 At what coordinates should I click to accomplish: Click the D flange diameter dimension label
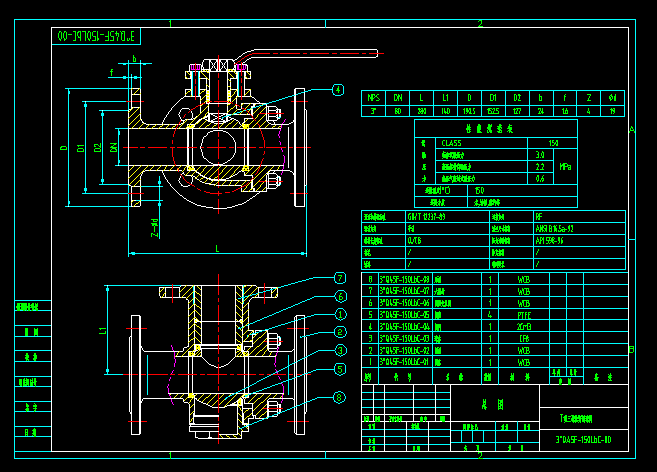(64, 149)
